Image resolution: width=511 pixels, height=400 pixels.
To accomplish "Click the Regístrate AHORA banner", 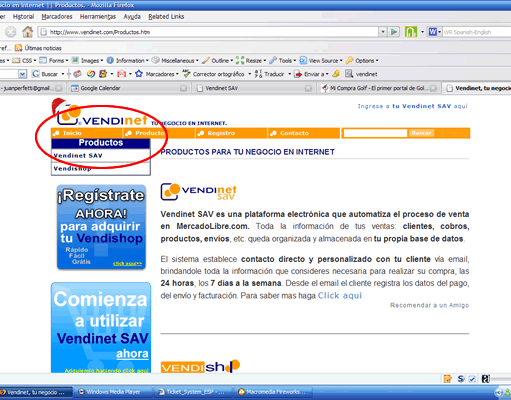I will click(x=101, y=227).
